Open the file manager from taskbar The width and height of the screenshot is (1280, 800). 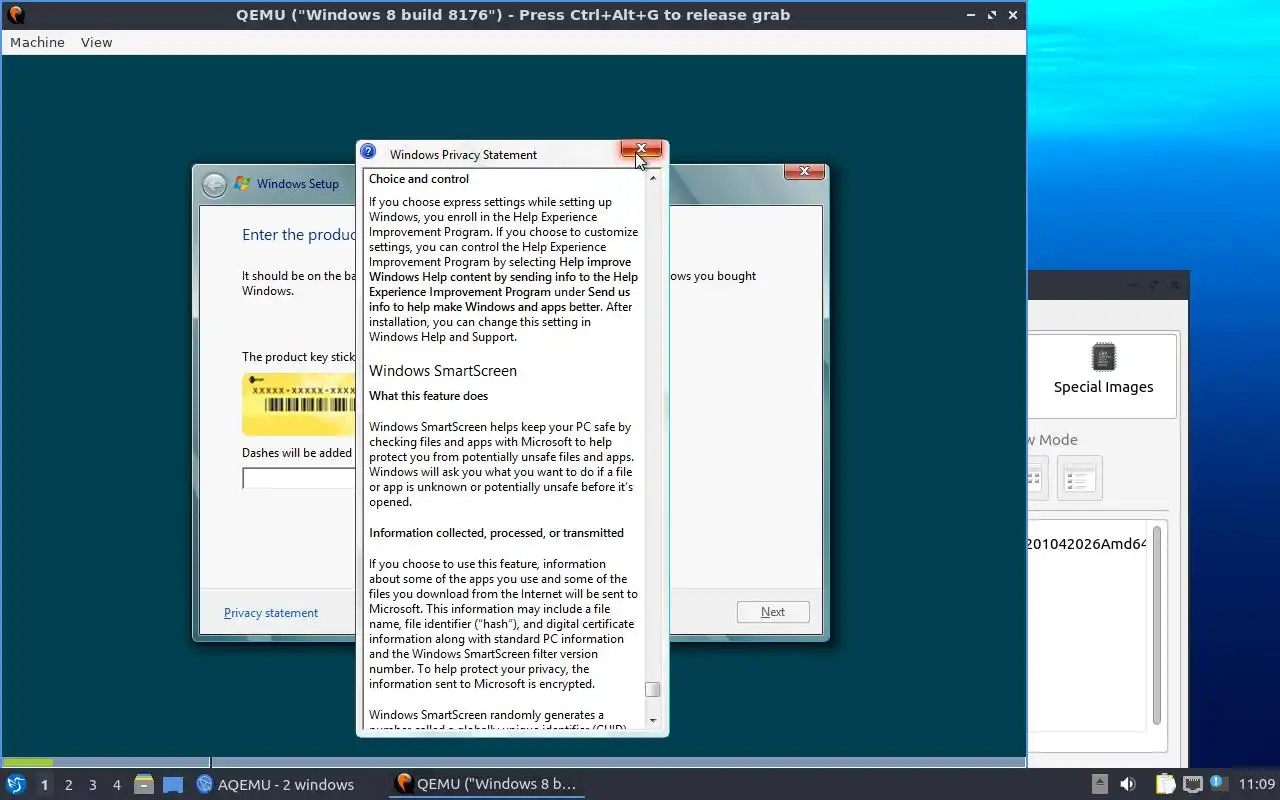click(x=144, y=784)
